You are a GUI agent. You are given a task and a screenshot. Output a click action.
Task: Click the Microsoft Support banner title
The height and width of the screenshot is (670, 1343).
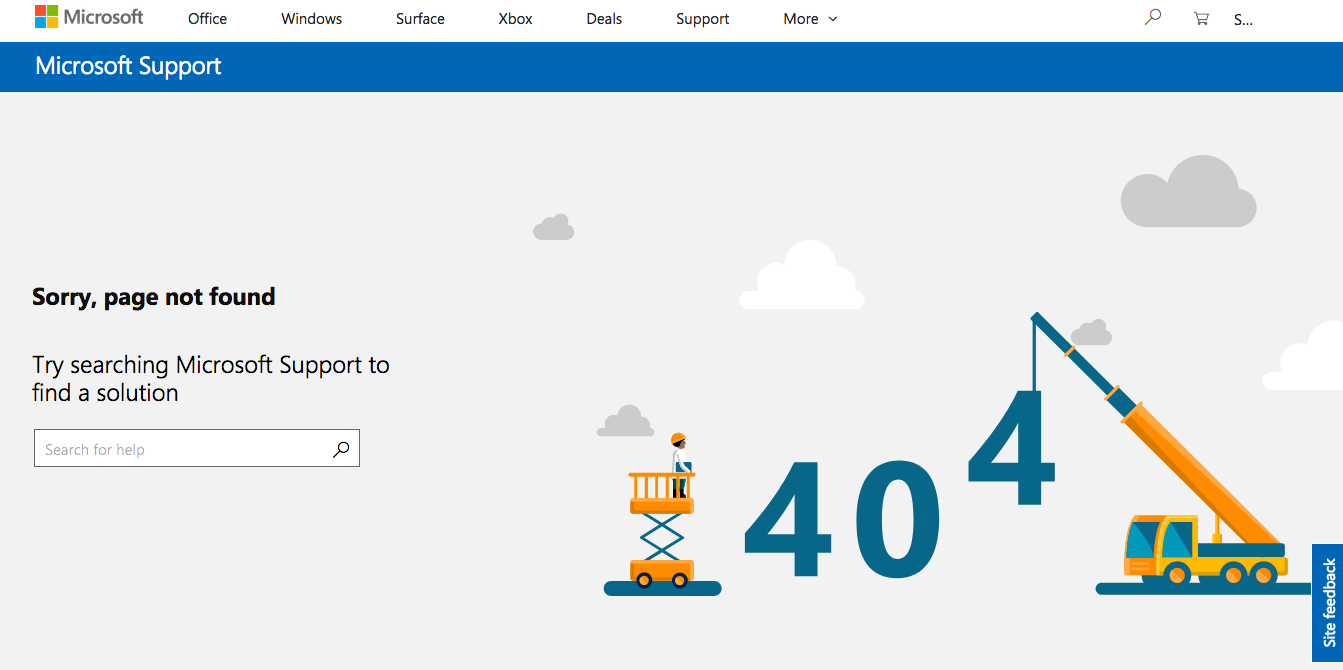tap(128, 67)
